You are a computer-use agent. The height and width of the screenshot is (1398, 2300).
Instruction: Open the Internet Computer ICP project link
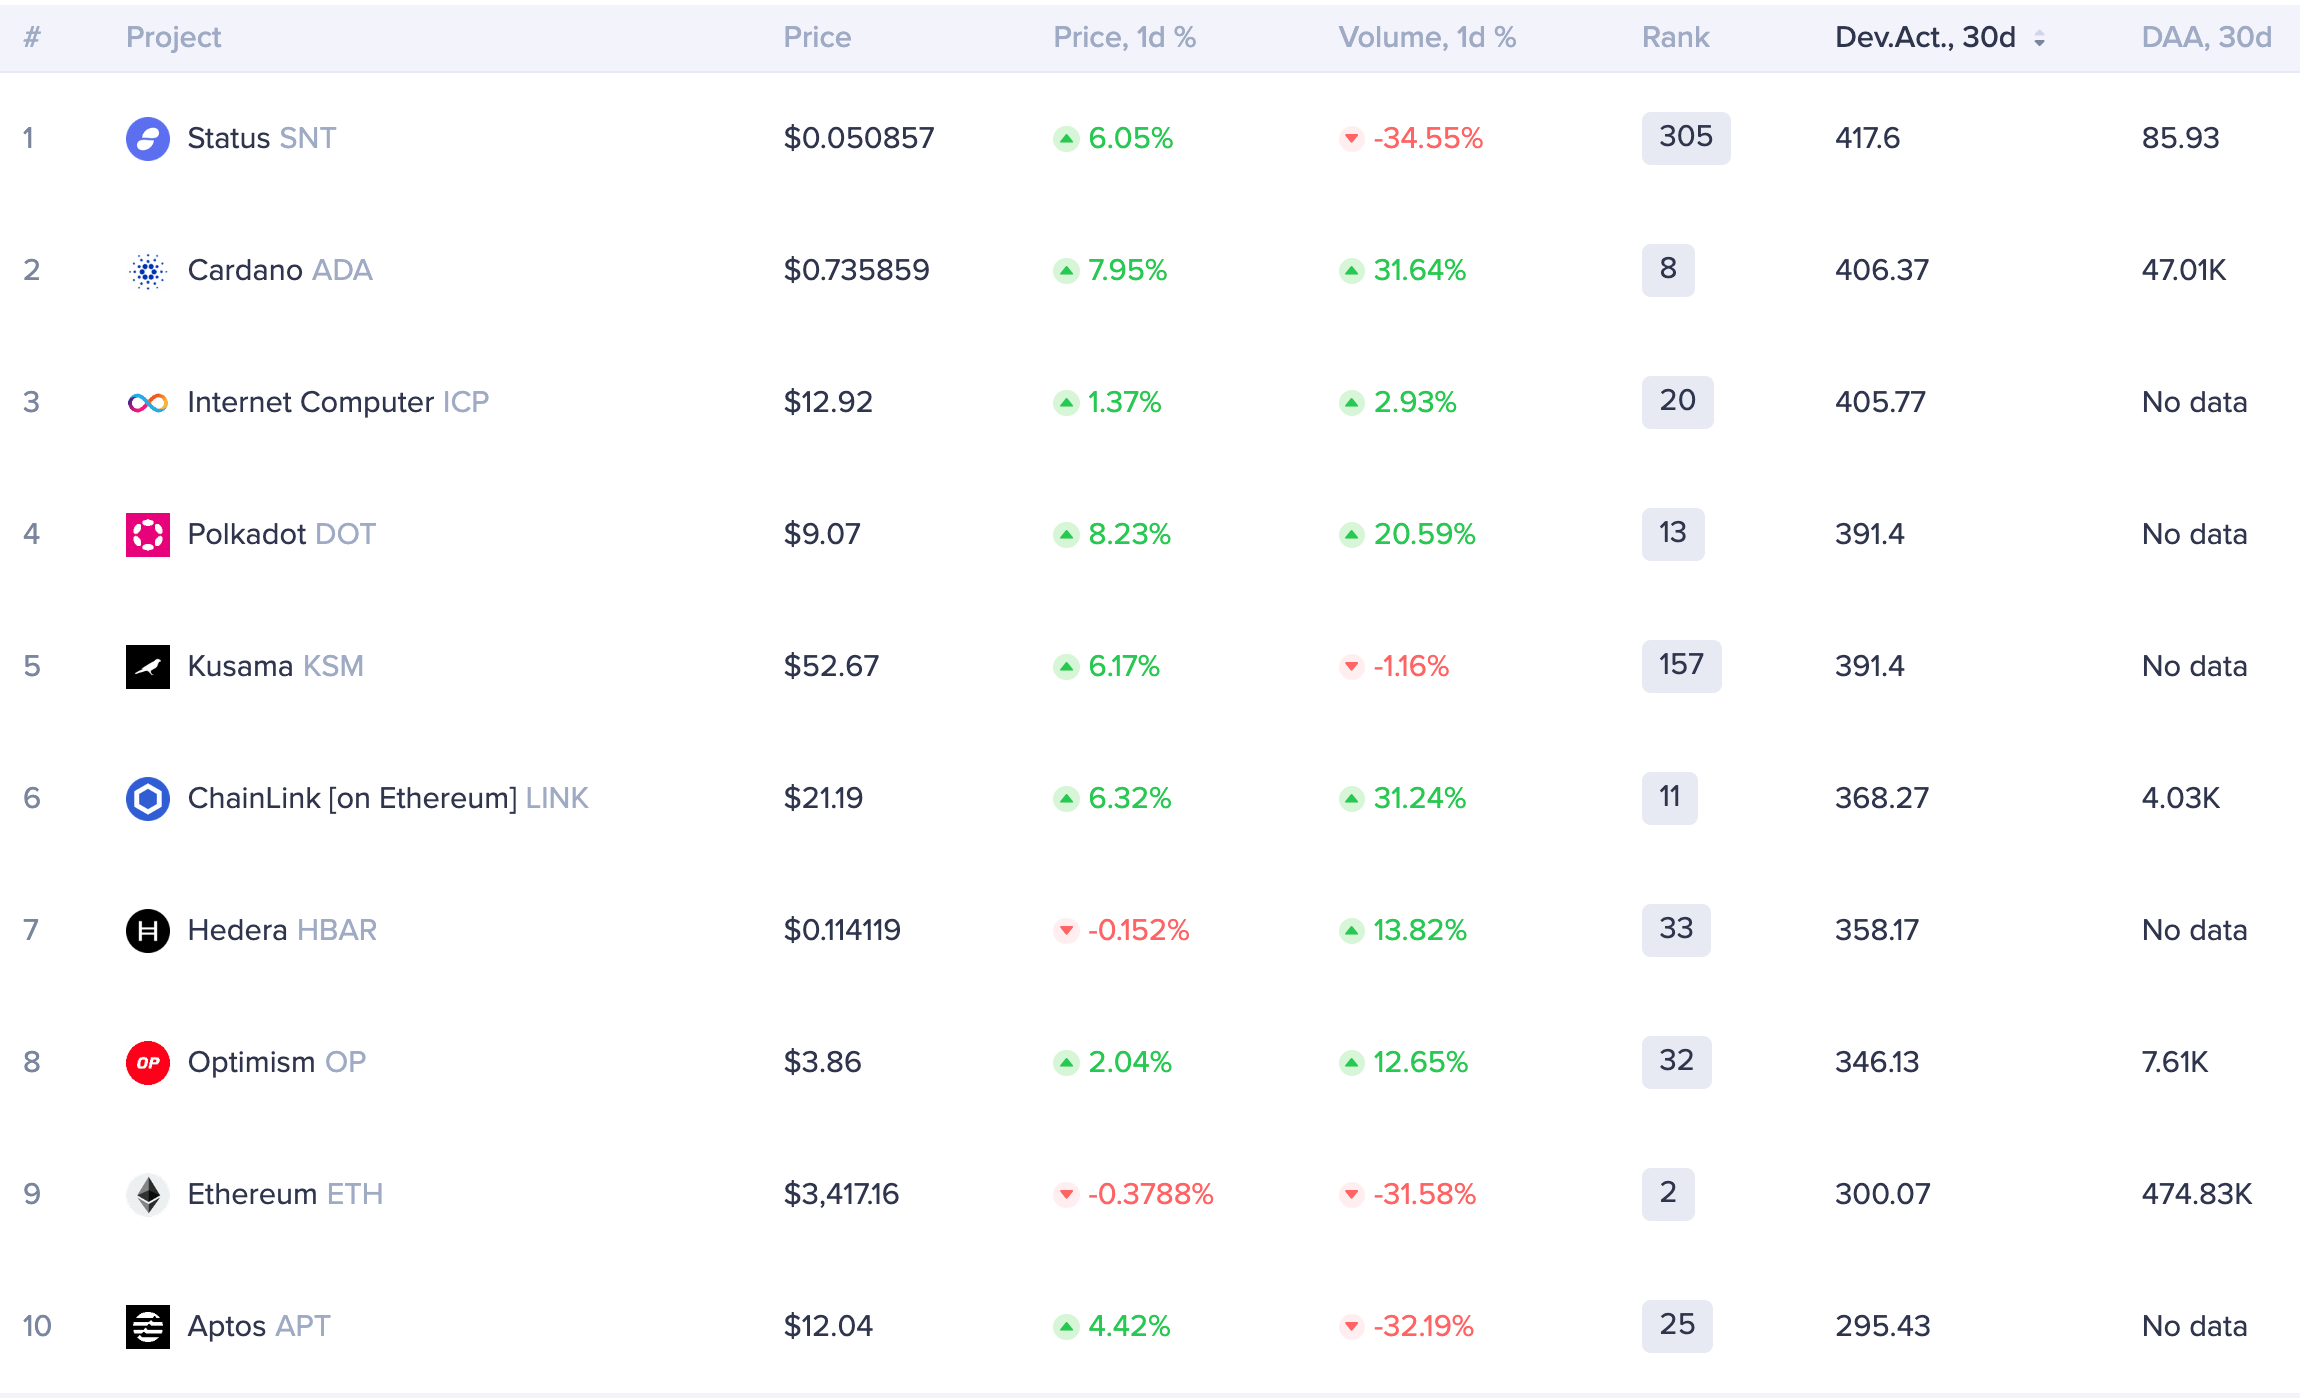(x=338, y=402)
